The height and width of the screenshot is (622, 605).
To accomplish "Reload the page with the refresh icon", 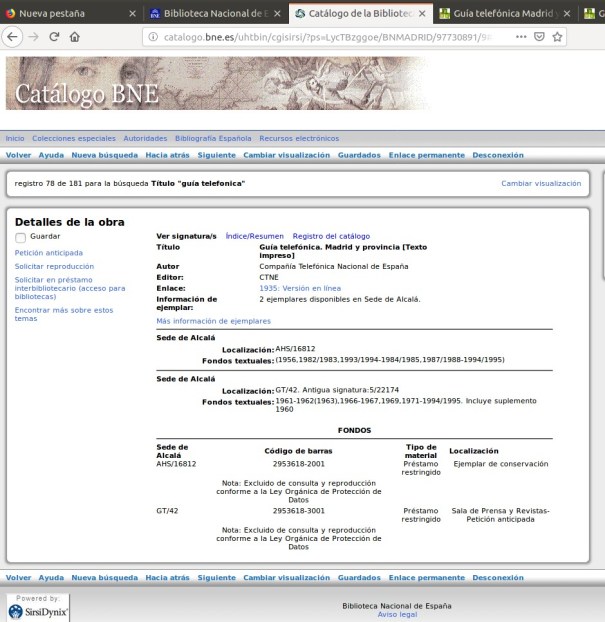I will (53, 36).
